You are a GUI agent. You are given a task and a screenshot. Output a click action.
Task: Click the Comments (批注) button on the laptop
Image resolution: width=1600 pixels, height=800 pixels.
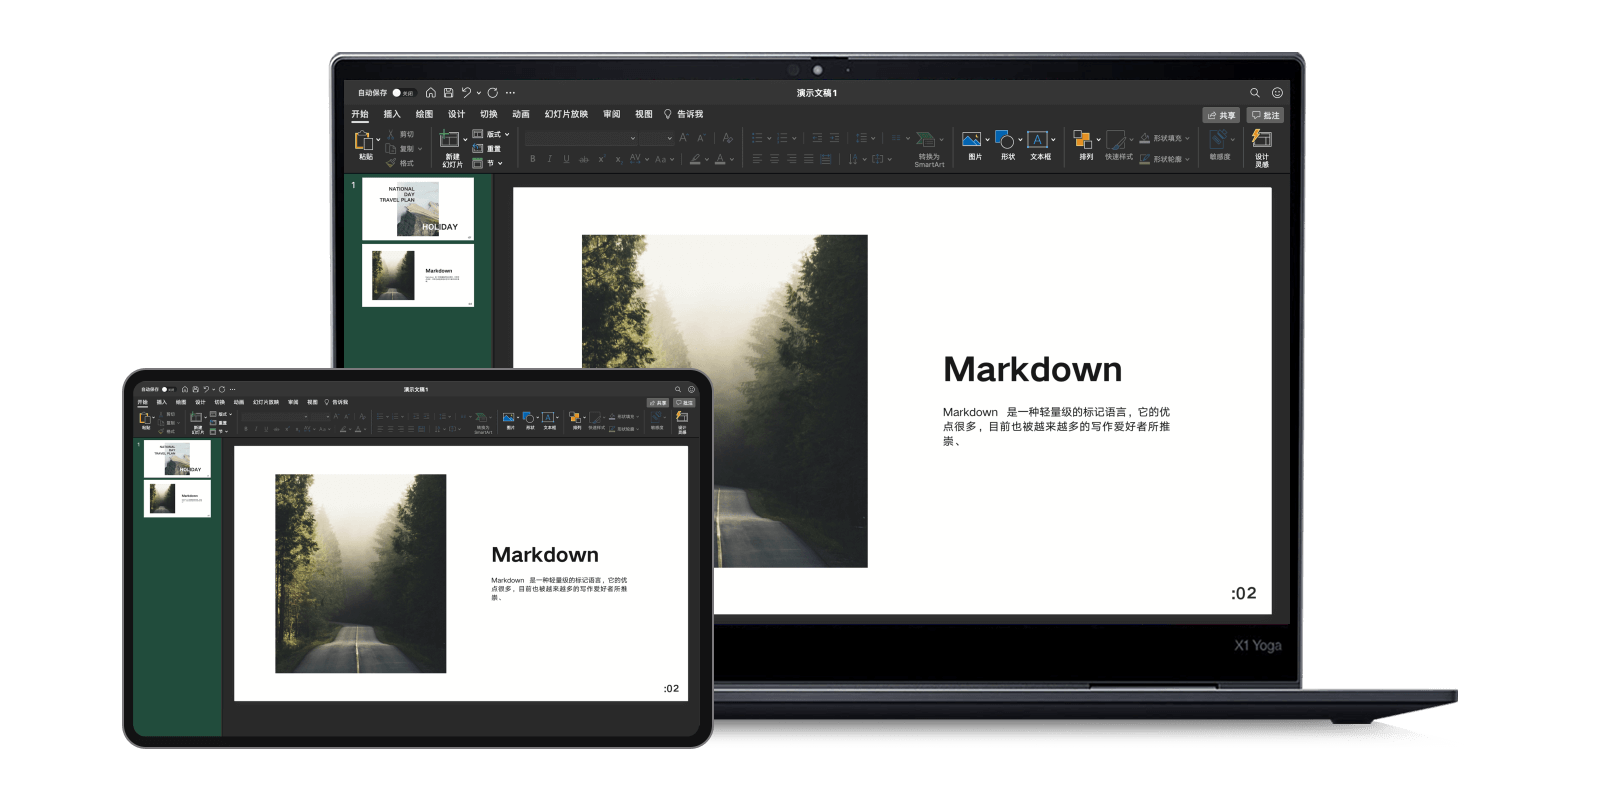click(x=1265, y=115)
